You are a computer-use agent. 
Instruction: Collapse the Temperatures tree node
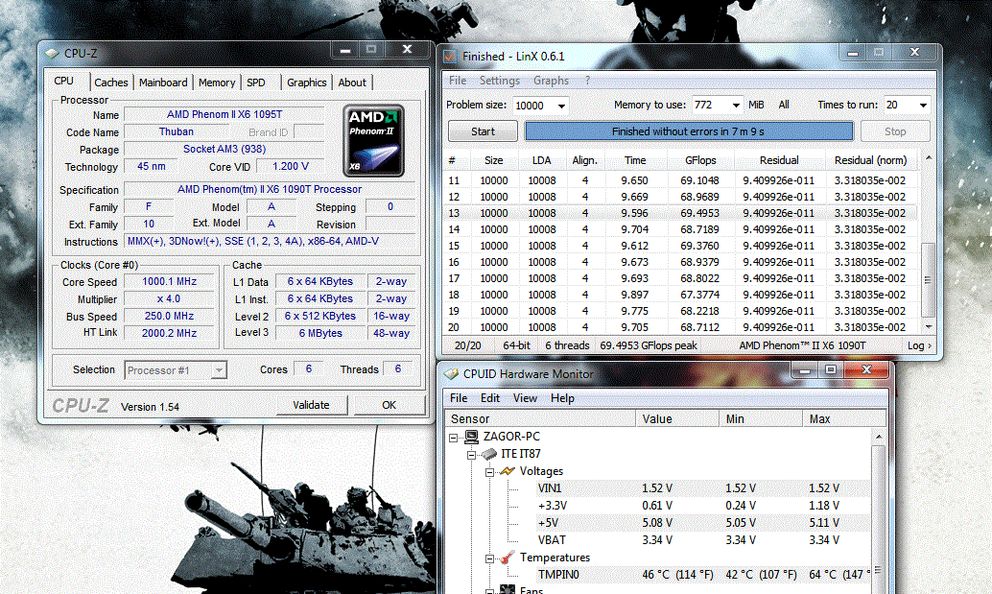490,559
